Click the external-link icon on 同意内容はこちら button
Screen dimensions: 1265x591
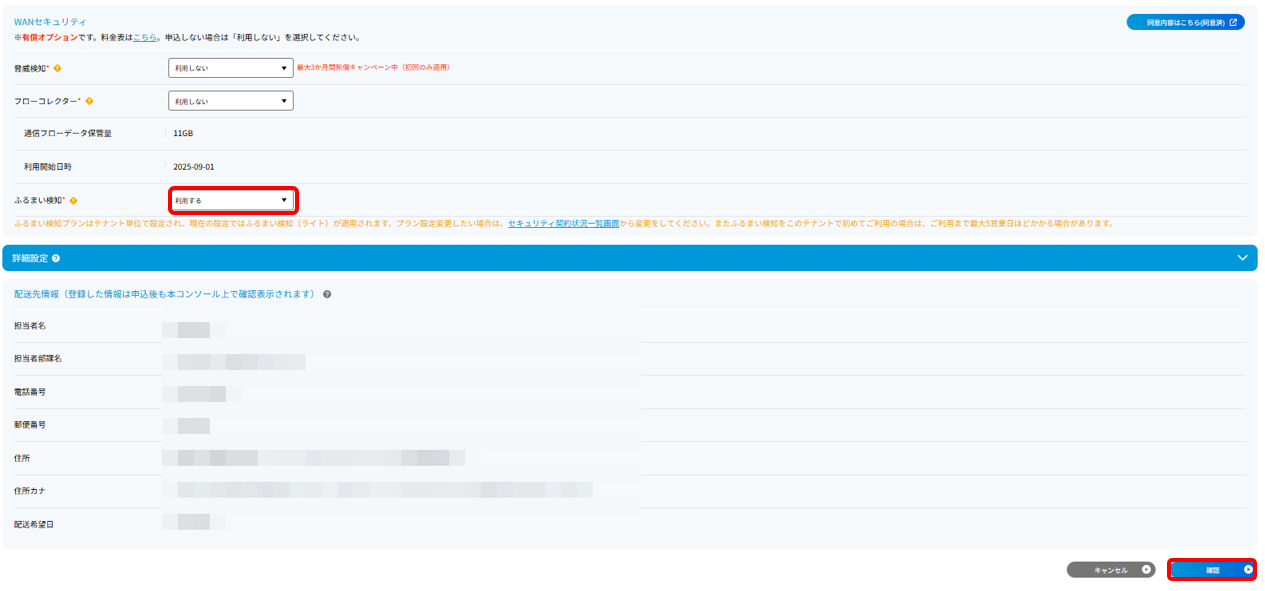(x=1232, y=21)
